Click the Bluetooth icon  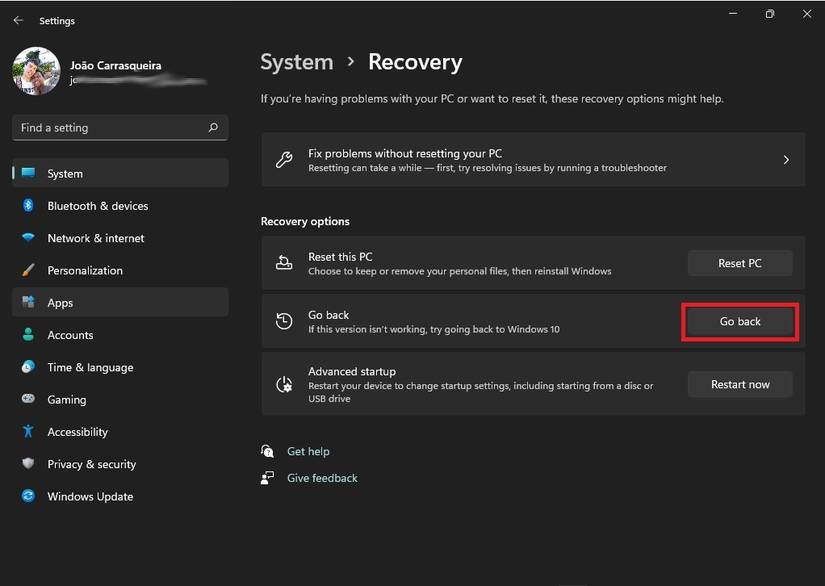28,205
